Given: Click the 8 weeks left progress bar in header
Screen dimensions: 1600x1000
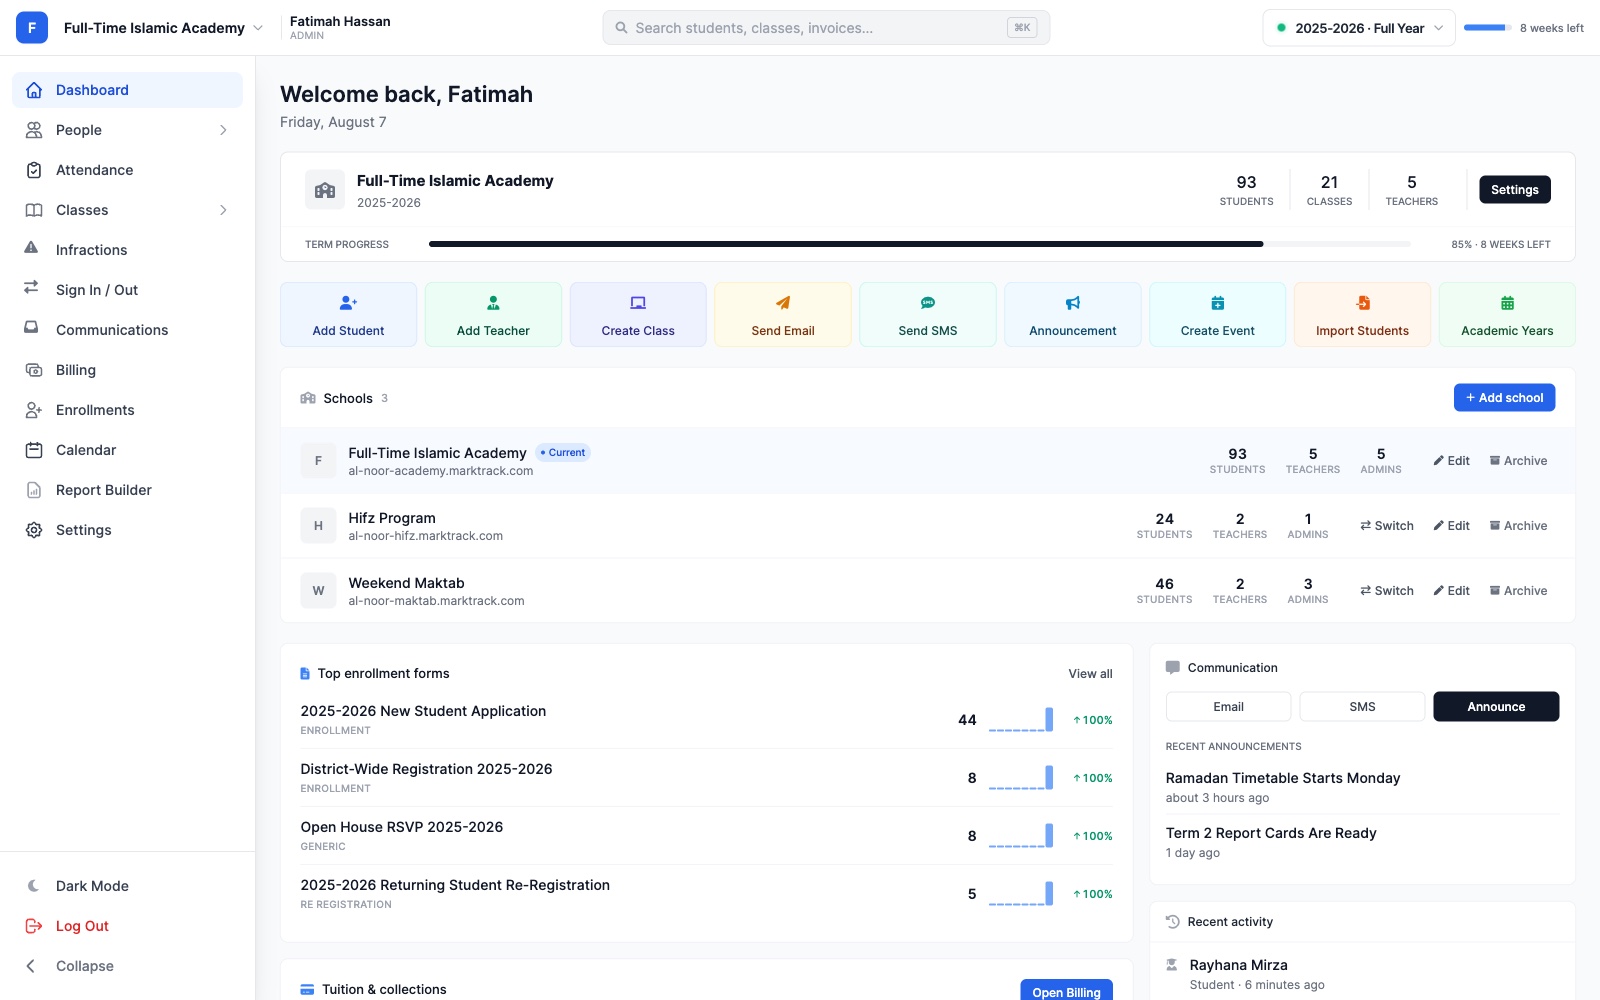Looking at the screenshot, I should click(1488, 28).
